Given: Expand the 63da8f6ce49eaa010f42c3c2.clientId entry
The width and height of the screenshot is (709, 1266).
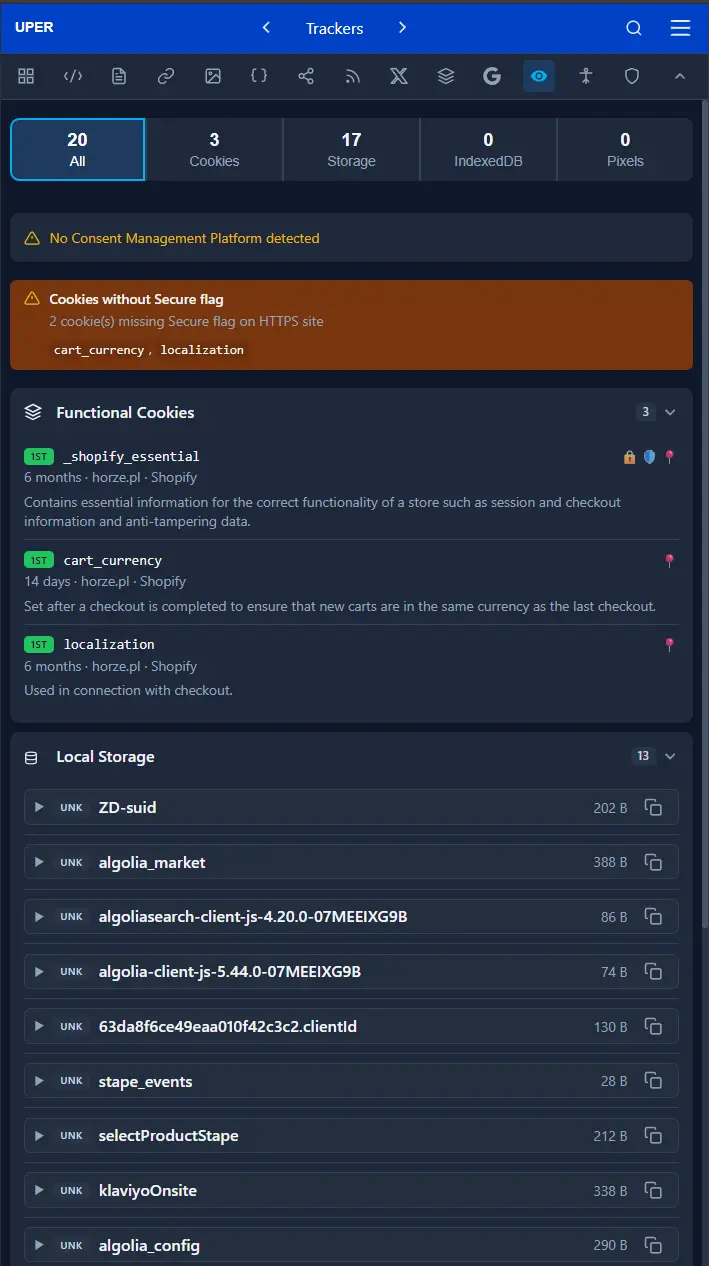Looking at the screenshot, I should pyautogui.click(x=39, y=1026).
